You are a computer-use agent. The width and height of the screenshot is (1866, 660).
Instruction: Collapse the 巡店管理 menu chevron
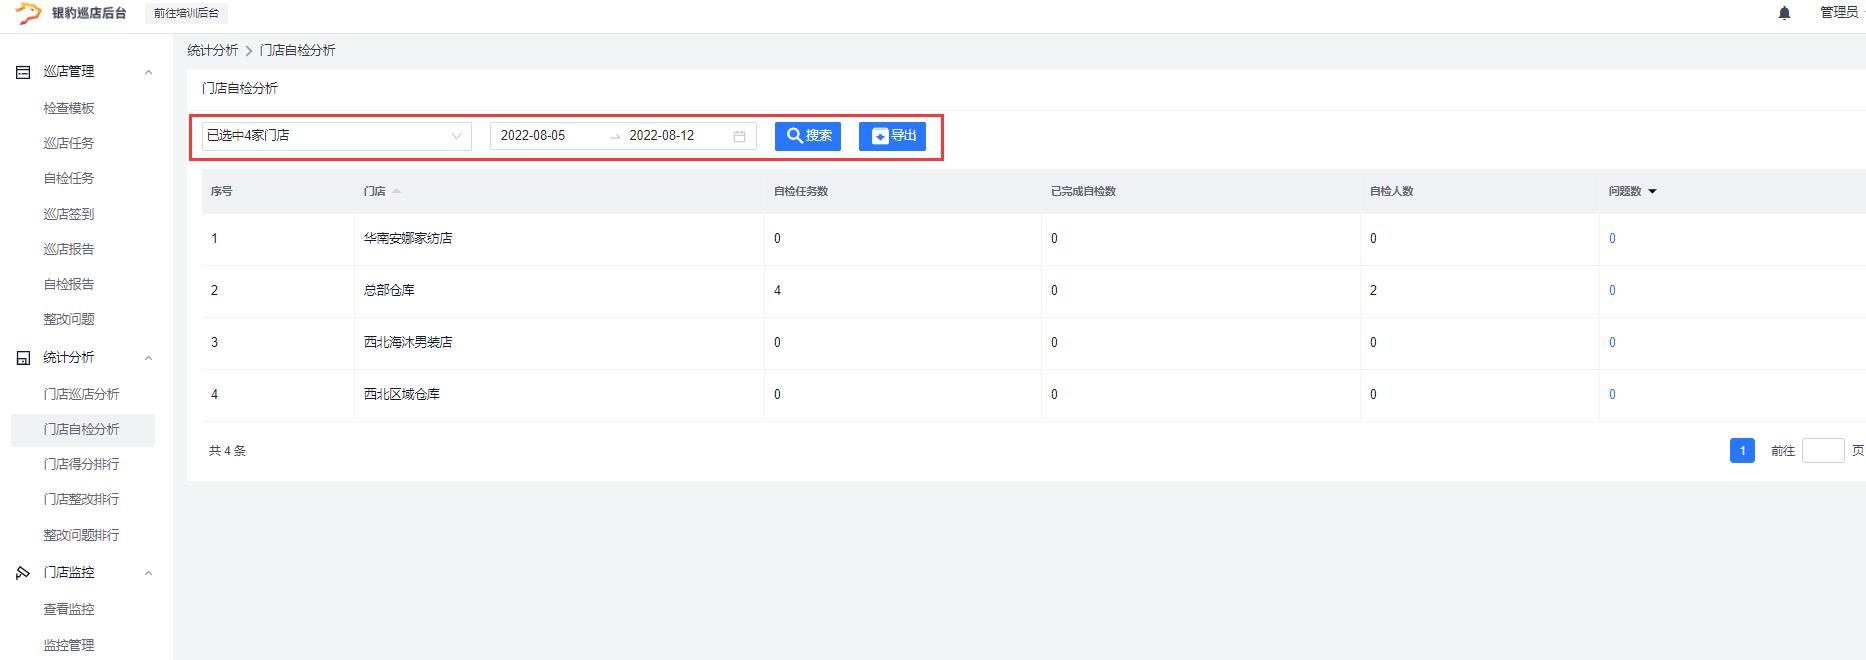[148, 72]
